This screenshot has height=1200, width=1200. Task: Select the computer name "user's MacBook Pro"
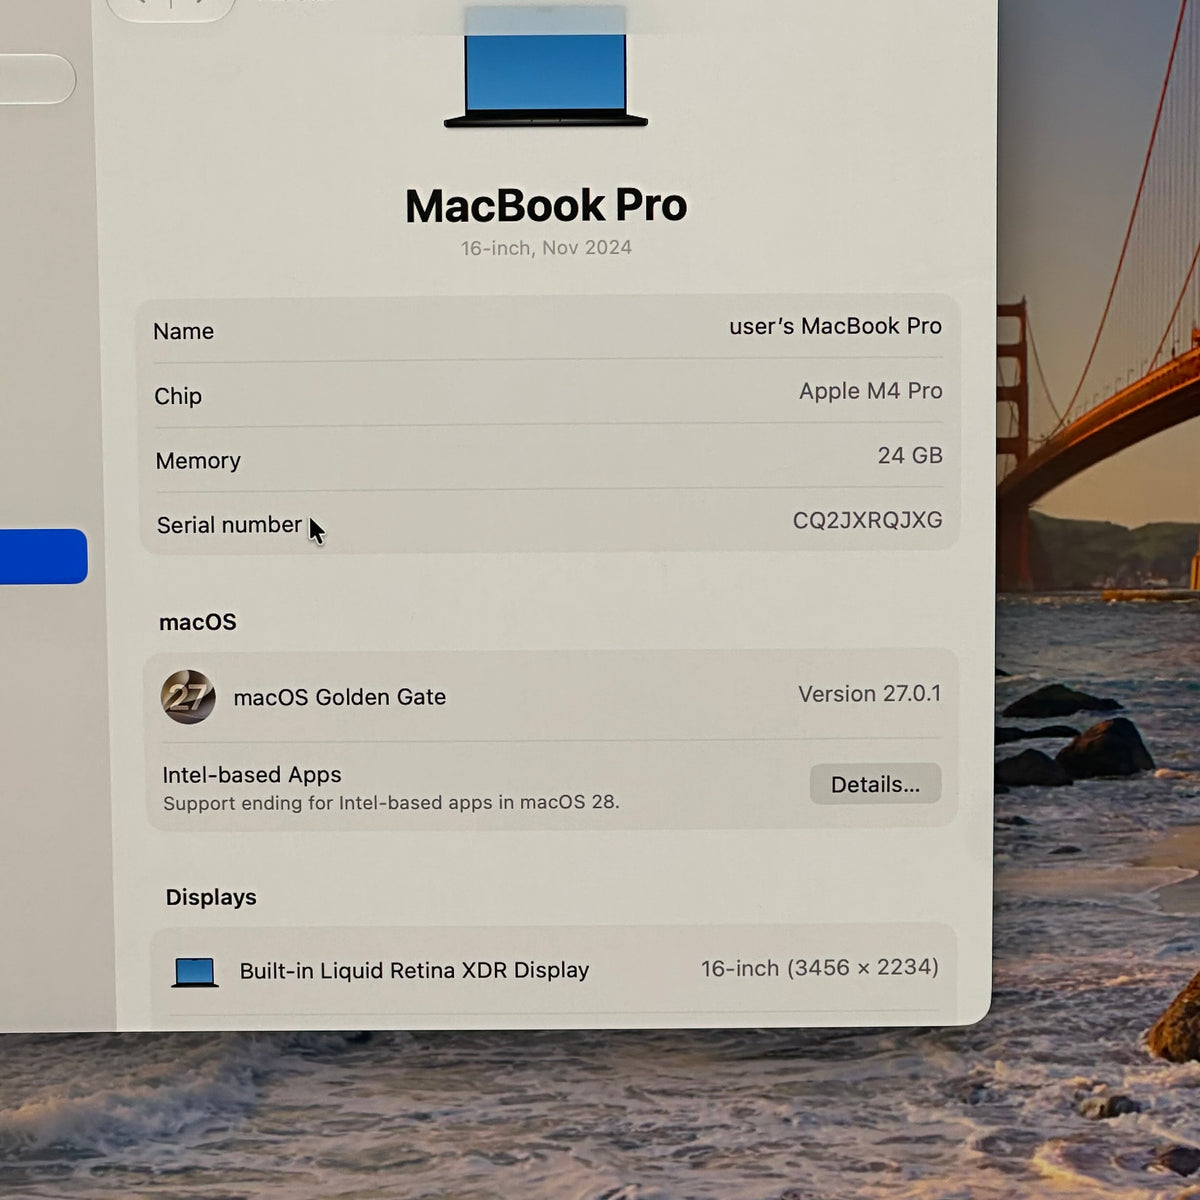click(835, 326)
